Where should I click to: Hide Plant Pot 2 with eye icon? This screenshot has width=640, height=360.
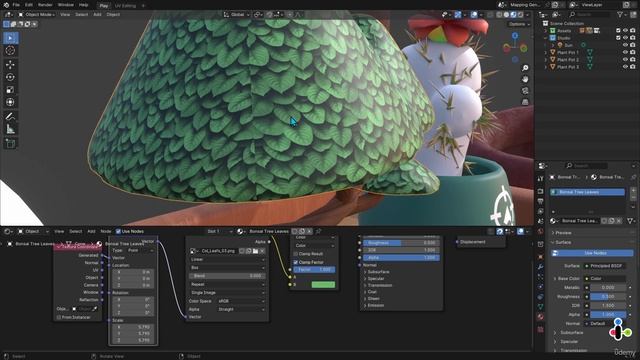625,60
